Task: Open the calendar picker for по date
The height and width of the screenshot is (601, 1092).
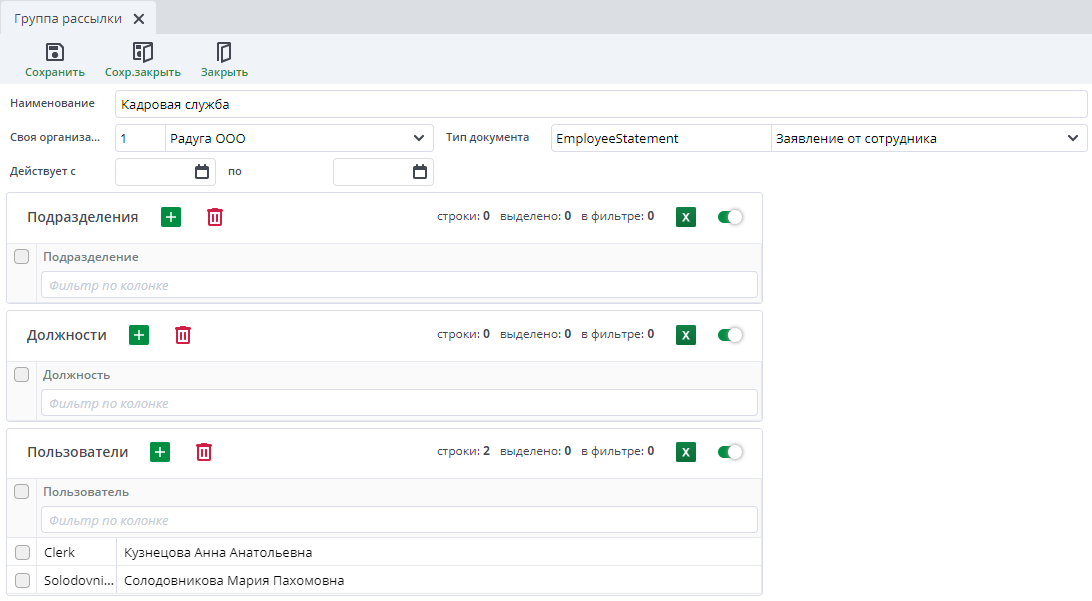Action: coord(420,172)
